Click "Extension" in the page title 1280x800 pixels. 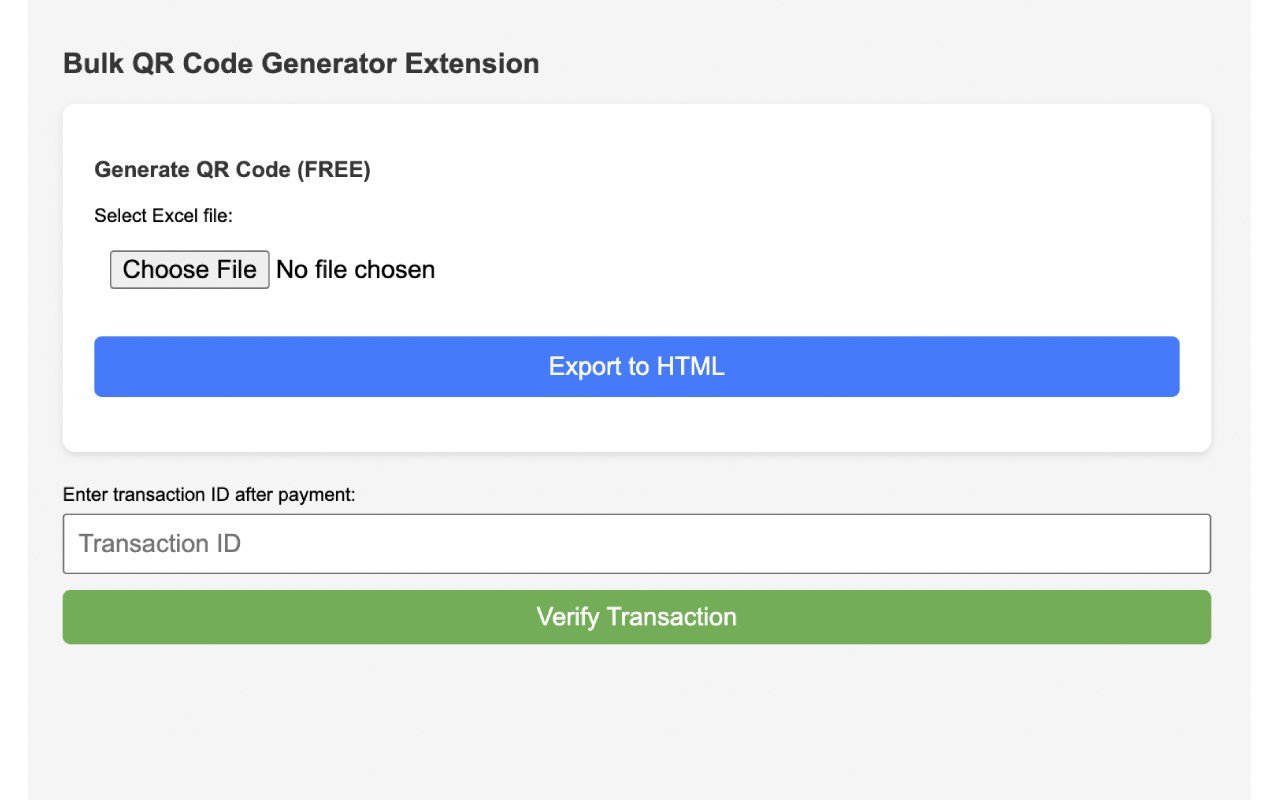tap(471, 63)
